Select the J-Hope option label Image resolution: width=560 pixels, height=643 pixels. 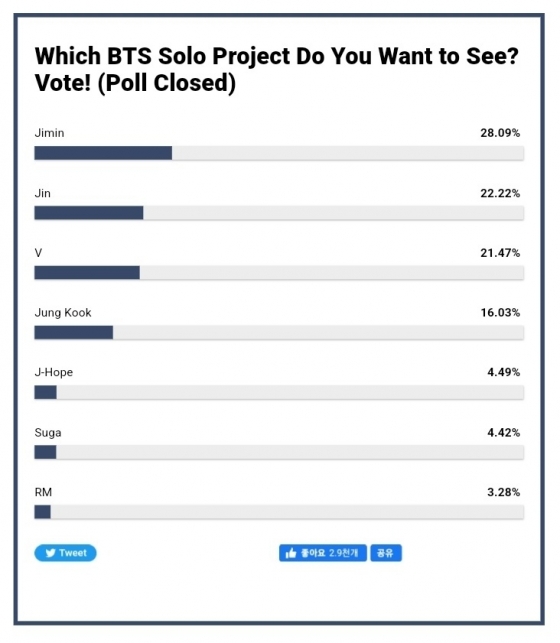click(x=54, y=372)
